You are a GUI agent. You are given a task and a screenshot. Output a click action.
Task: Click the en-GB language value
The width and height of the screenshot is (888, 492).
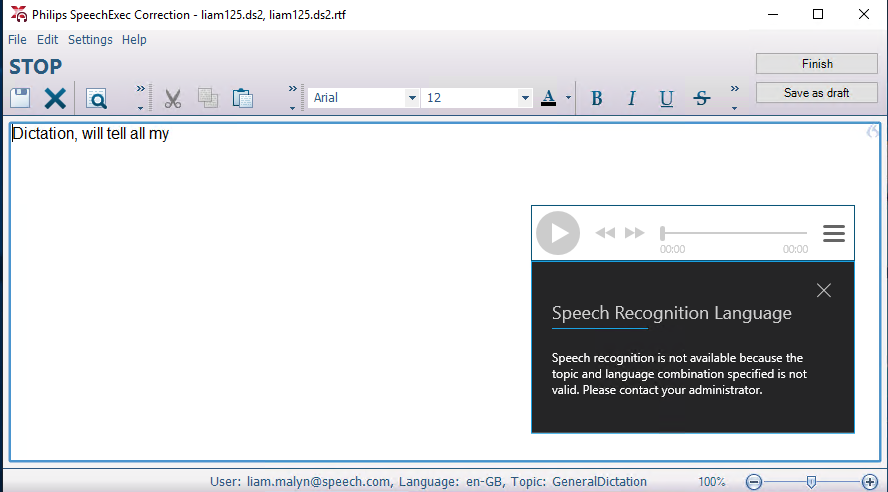pyautogui.click(x=484, y=482)
